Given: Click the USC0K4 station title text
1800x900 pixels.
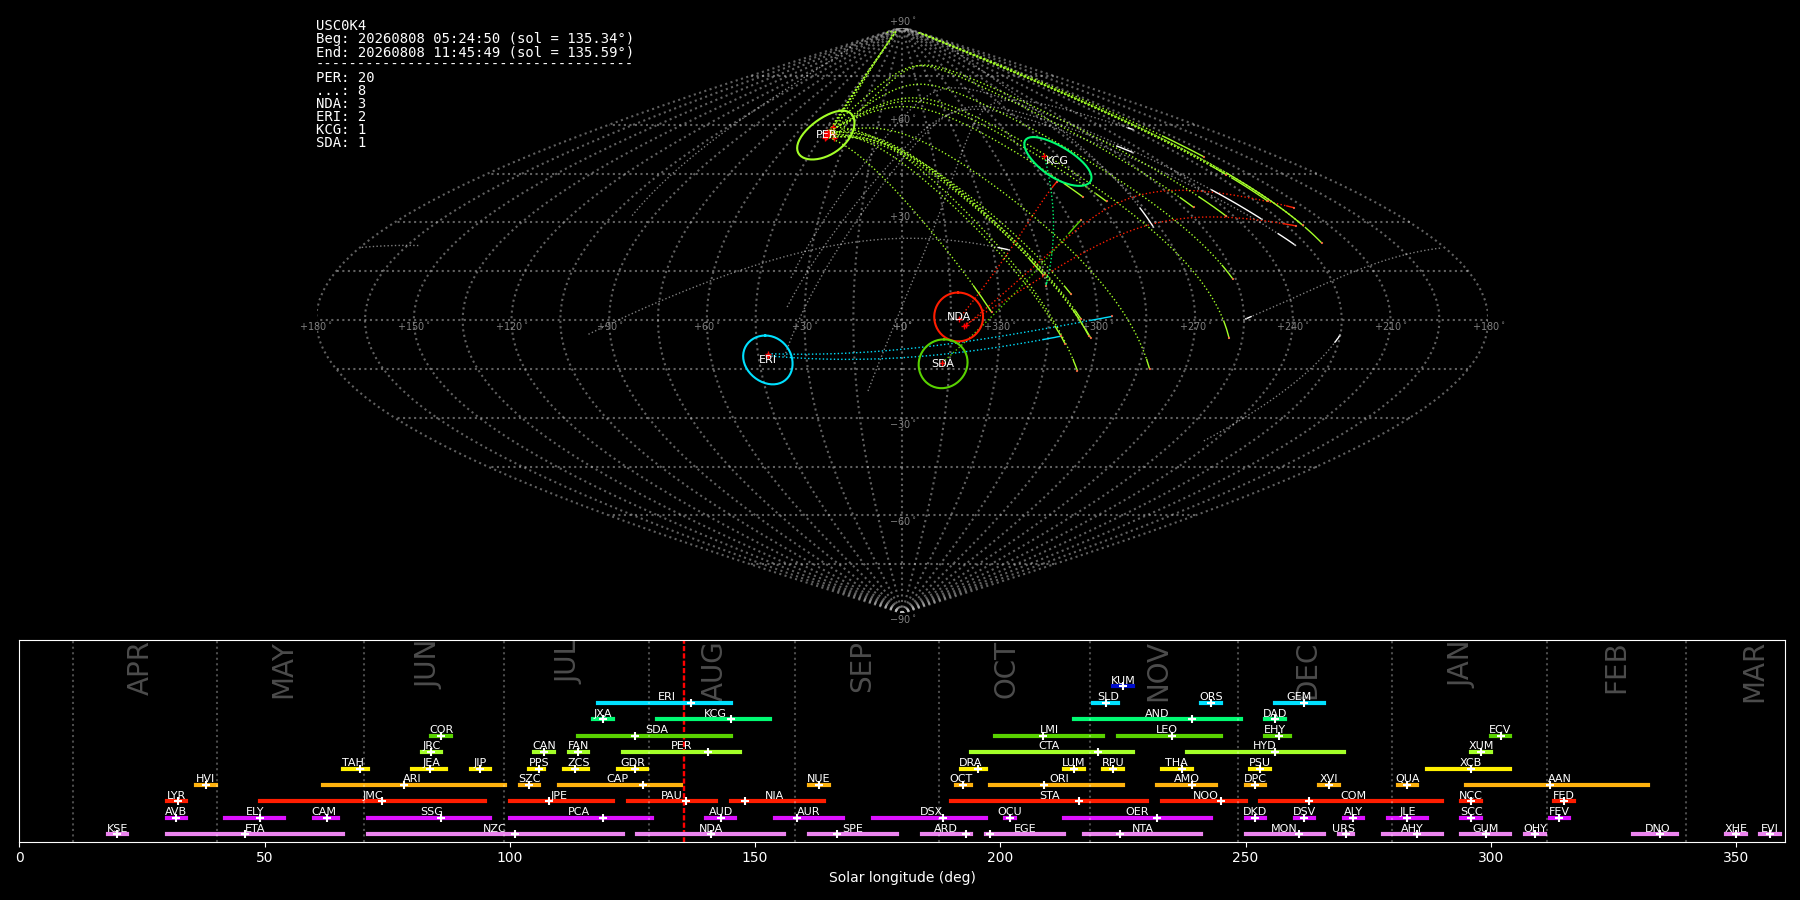Looking at the screenshot, I should pyautogui.click(x=341, y=26).
